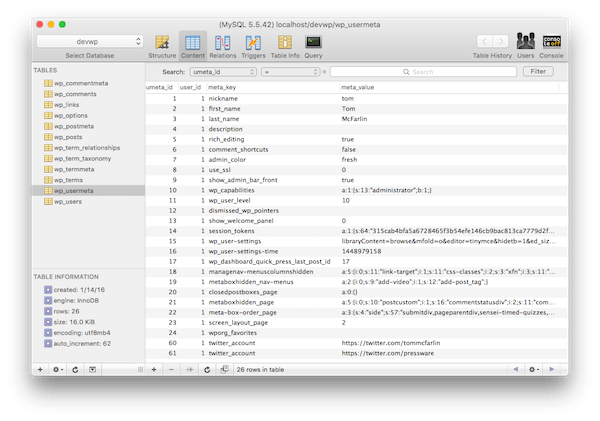Duplicate the selected row
Viewport: 600px width, 421px height.
[x=189, y=369]
